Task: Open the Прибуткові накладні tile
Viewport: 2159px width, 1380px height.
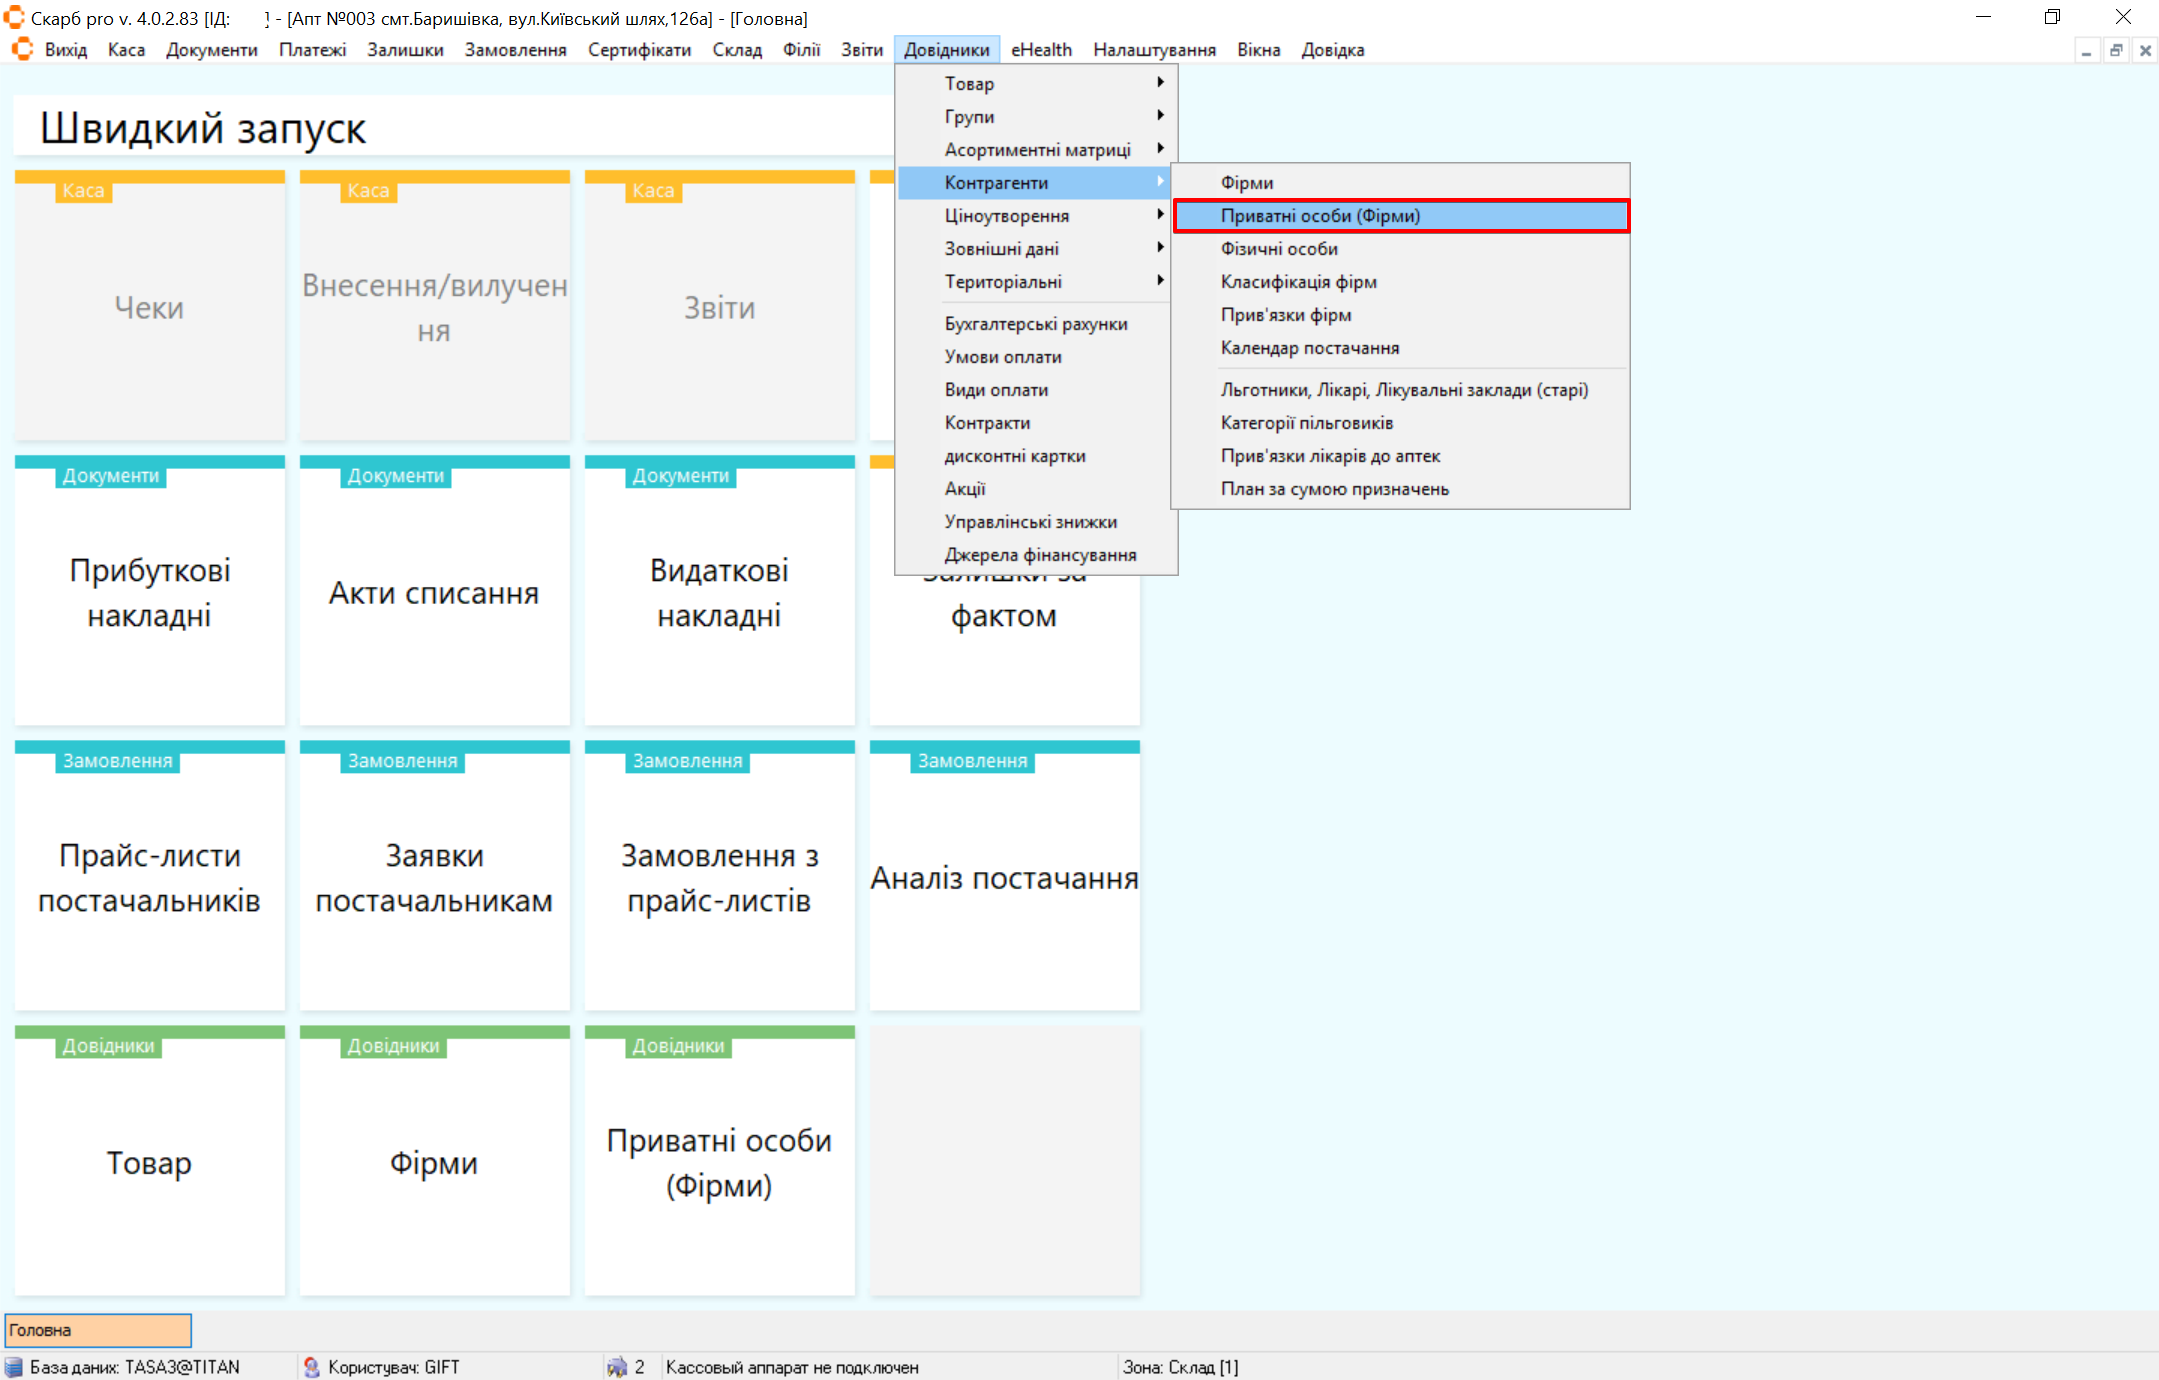Action: pyautogui.click(x=150, y=592)
